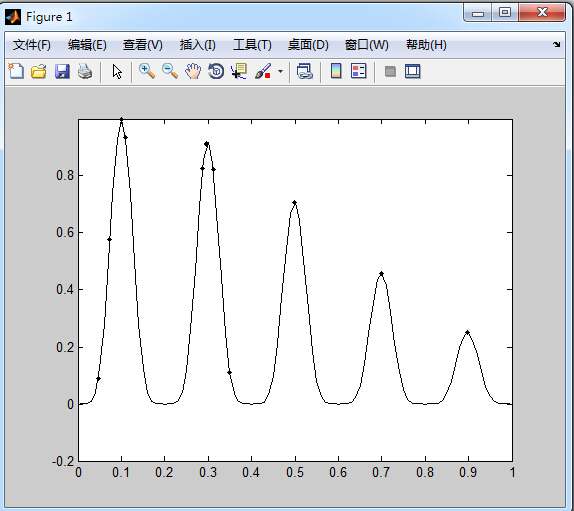Activate the Pan hand tool
The height and width of the screenshot is (511, 574).
tap(193, 71)
